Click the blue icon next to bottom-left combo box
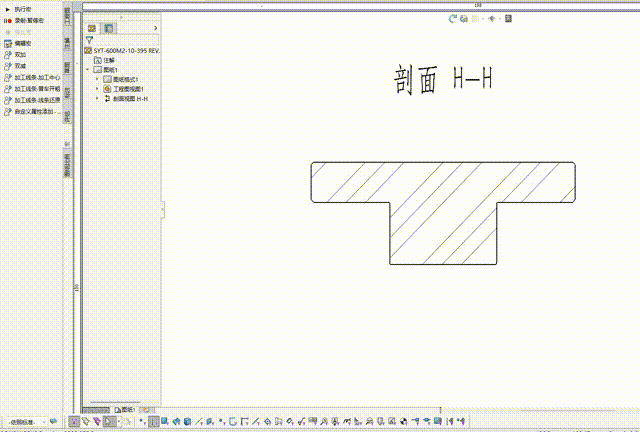640x432 pixels. click(x=53, y=421)
